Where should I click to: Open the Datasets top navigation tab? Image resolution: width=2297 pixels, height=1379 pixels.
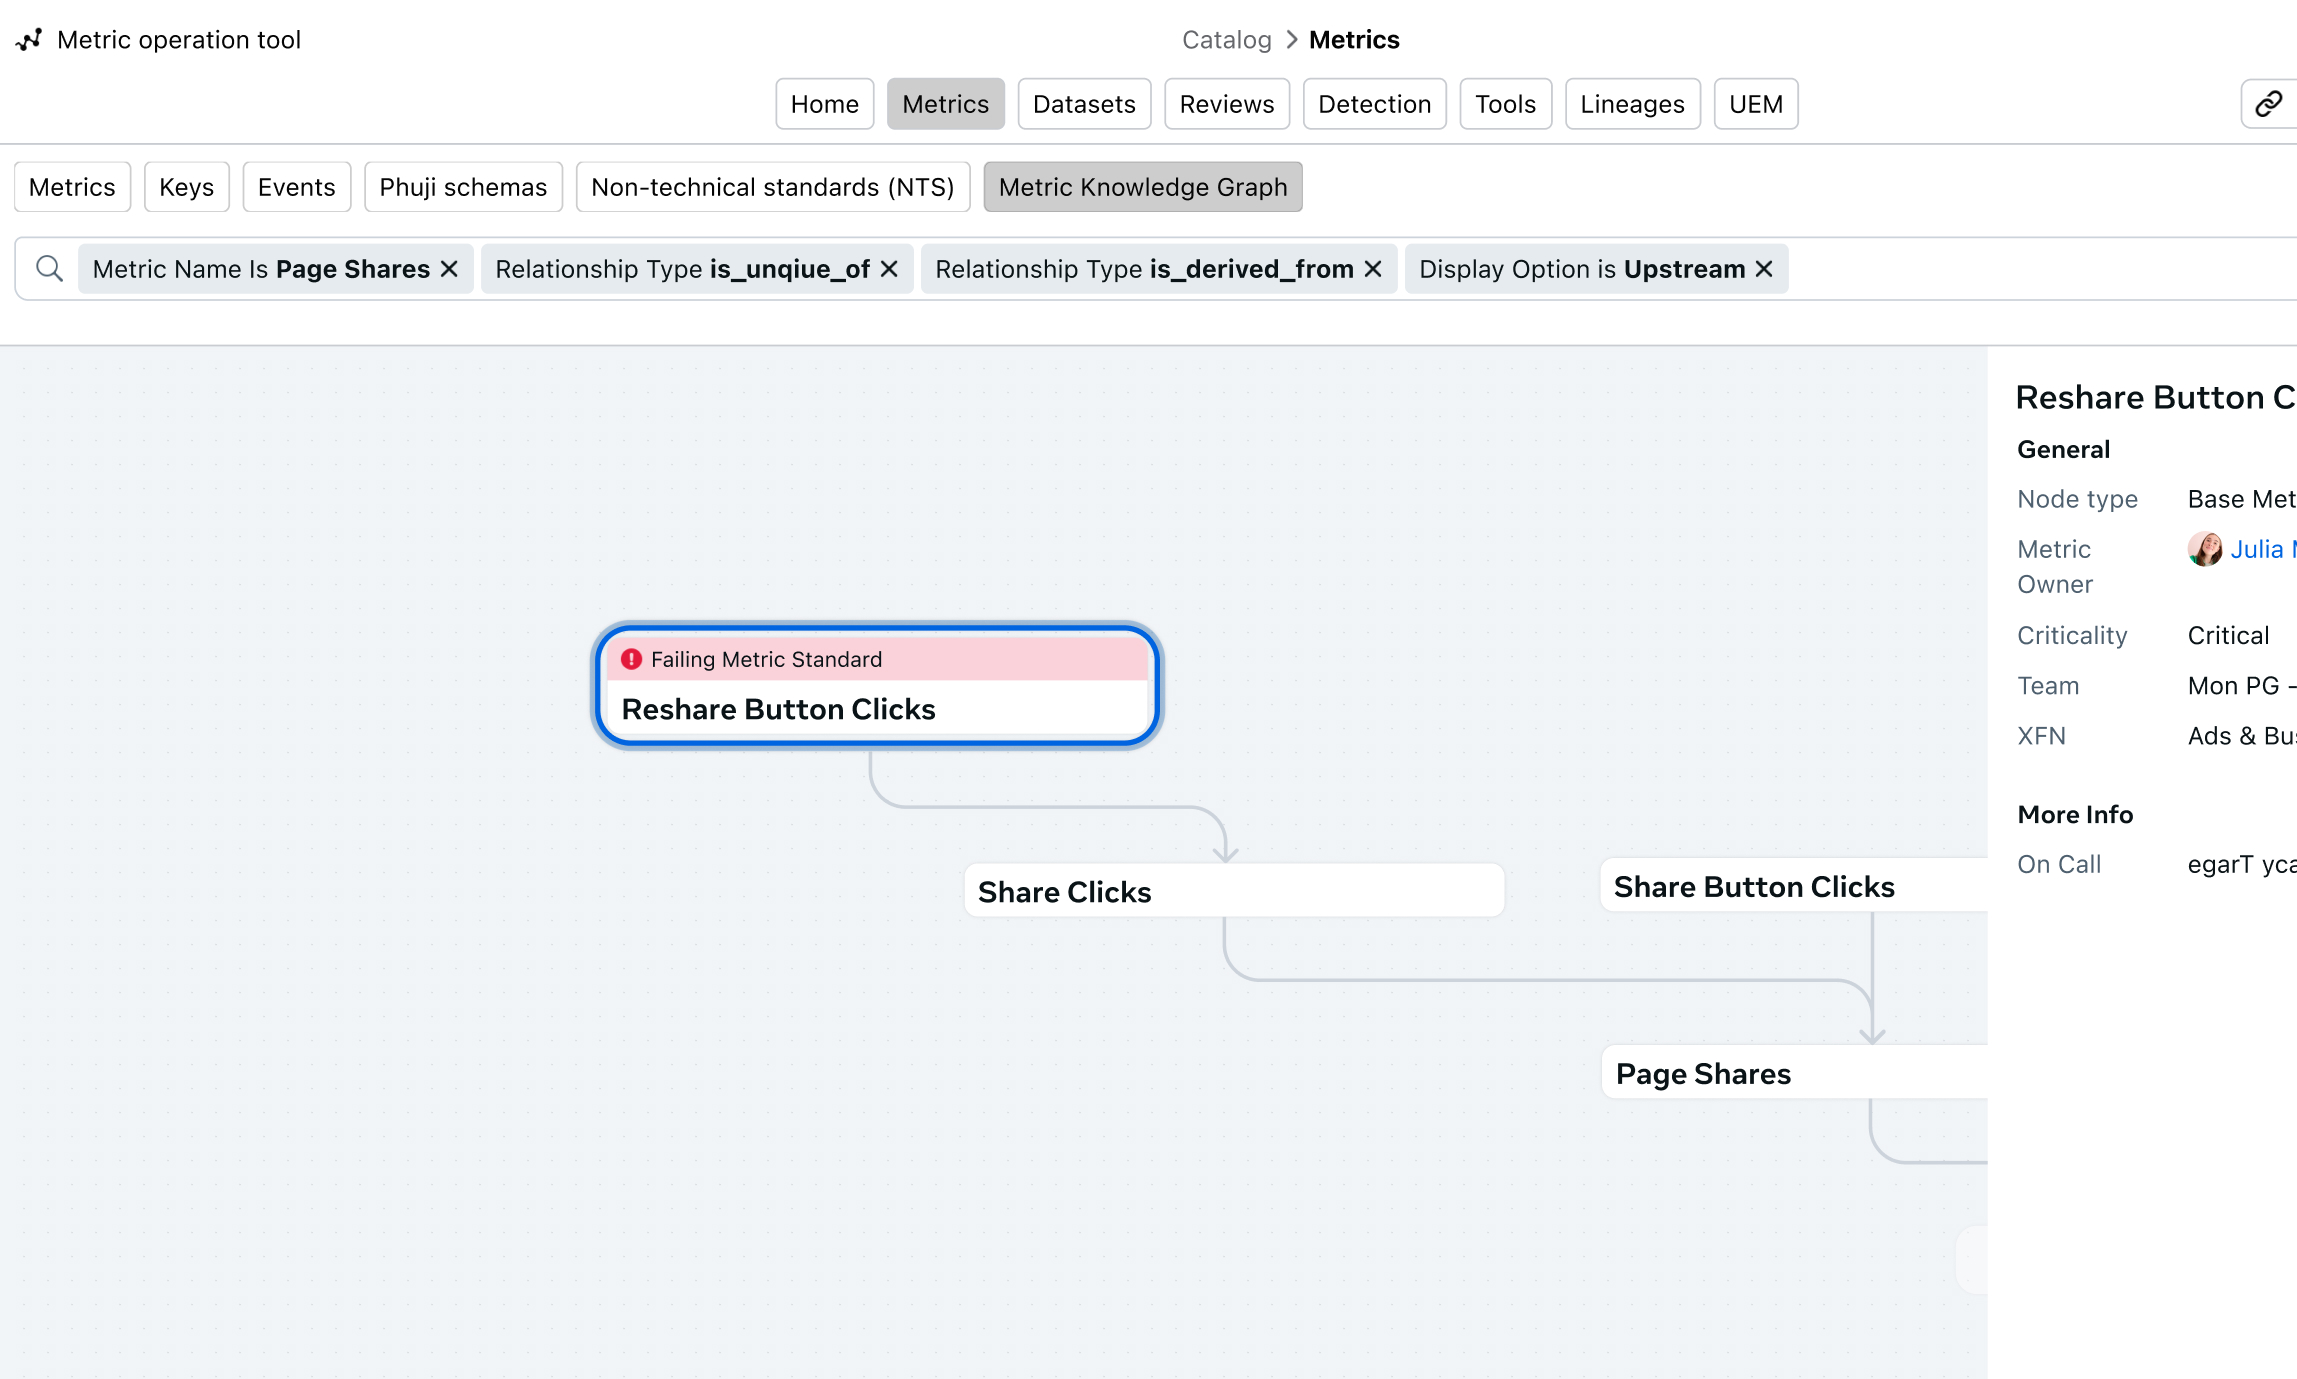coord(1084,104)
